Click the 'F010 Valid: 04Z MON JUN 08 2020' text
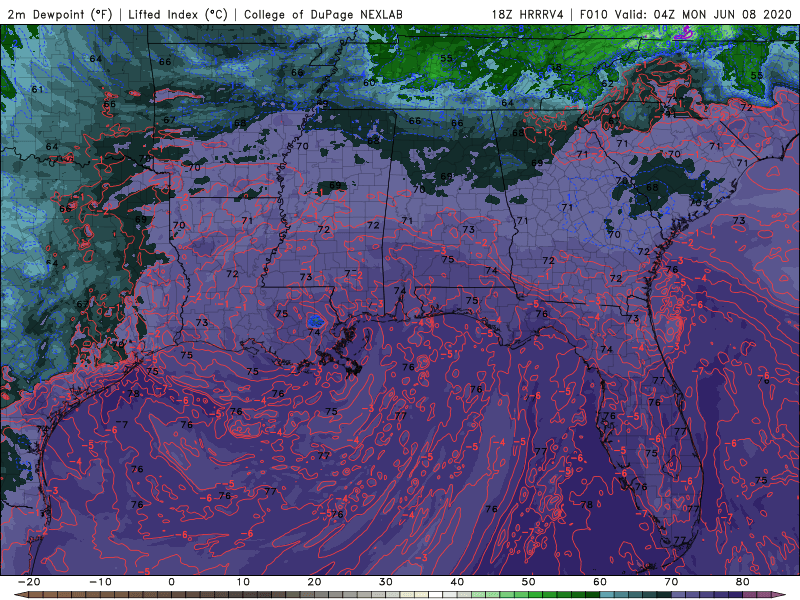 686,14
